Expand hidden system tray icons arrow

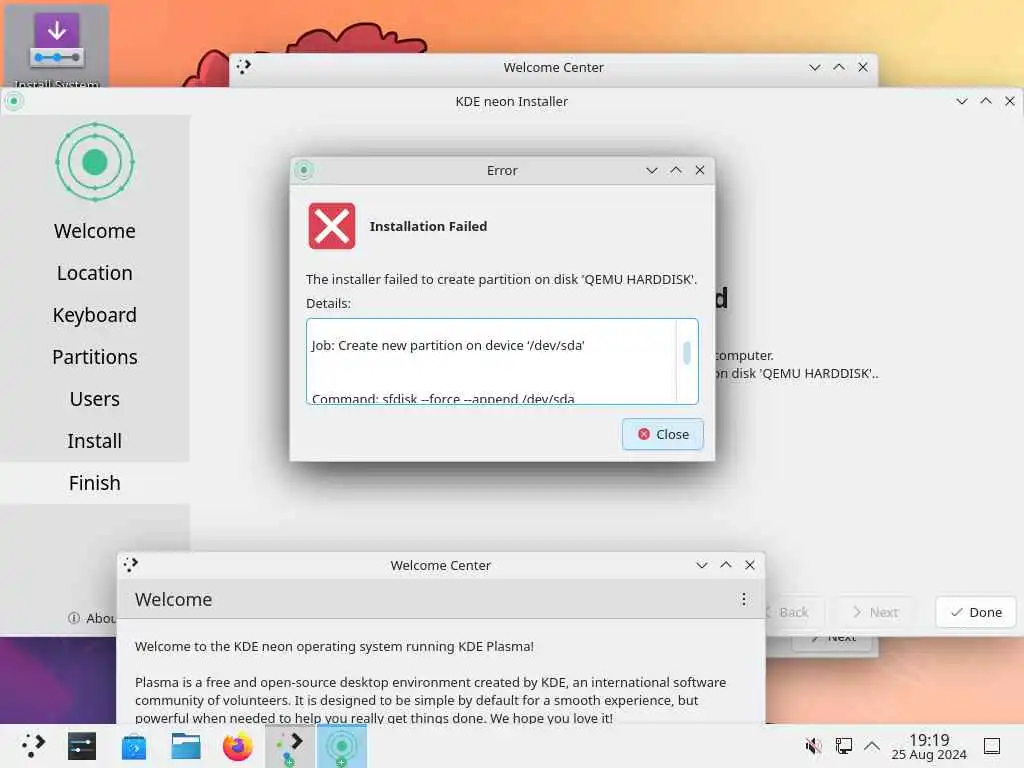coord(872,746)
